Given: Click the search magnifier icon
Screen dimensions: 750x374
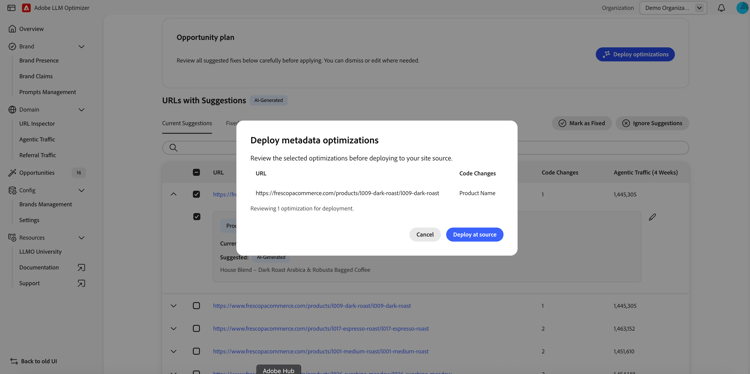Looking at the screenshot, I should (x=173, y=148).
